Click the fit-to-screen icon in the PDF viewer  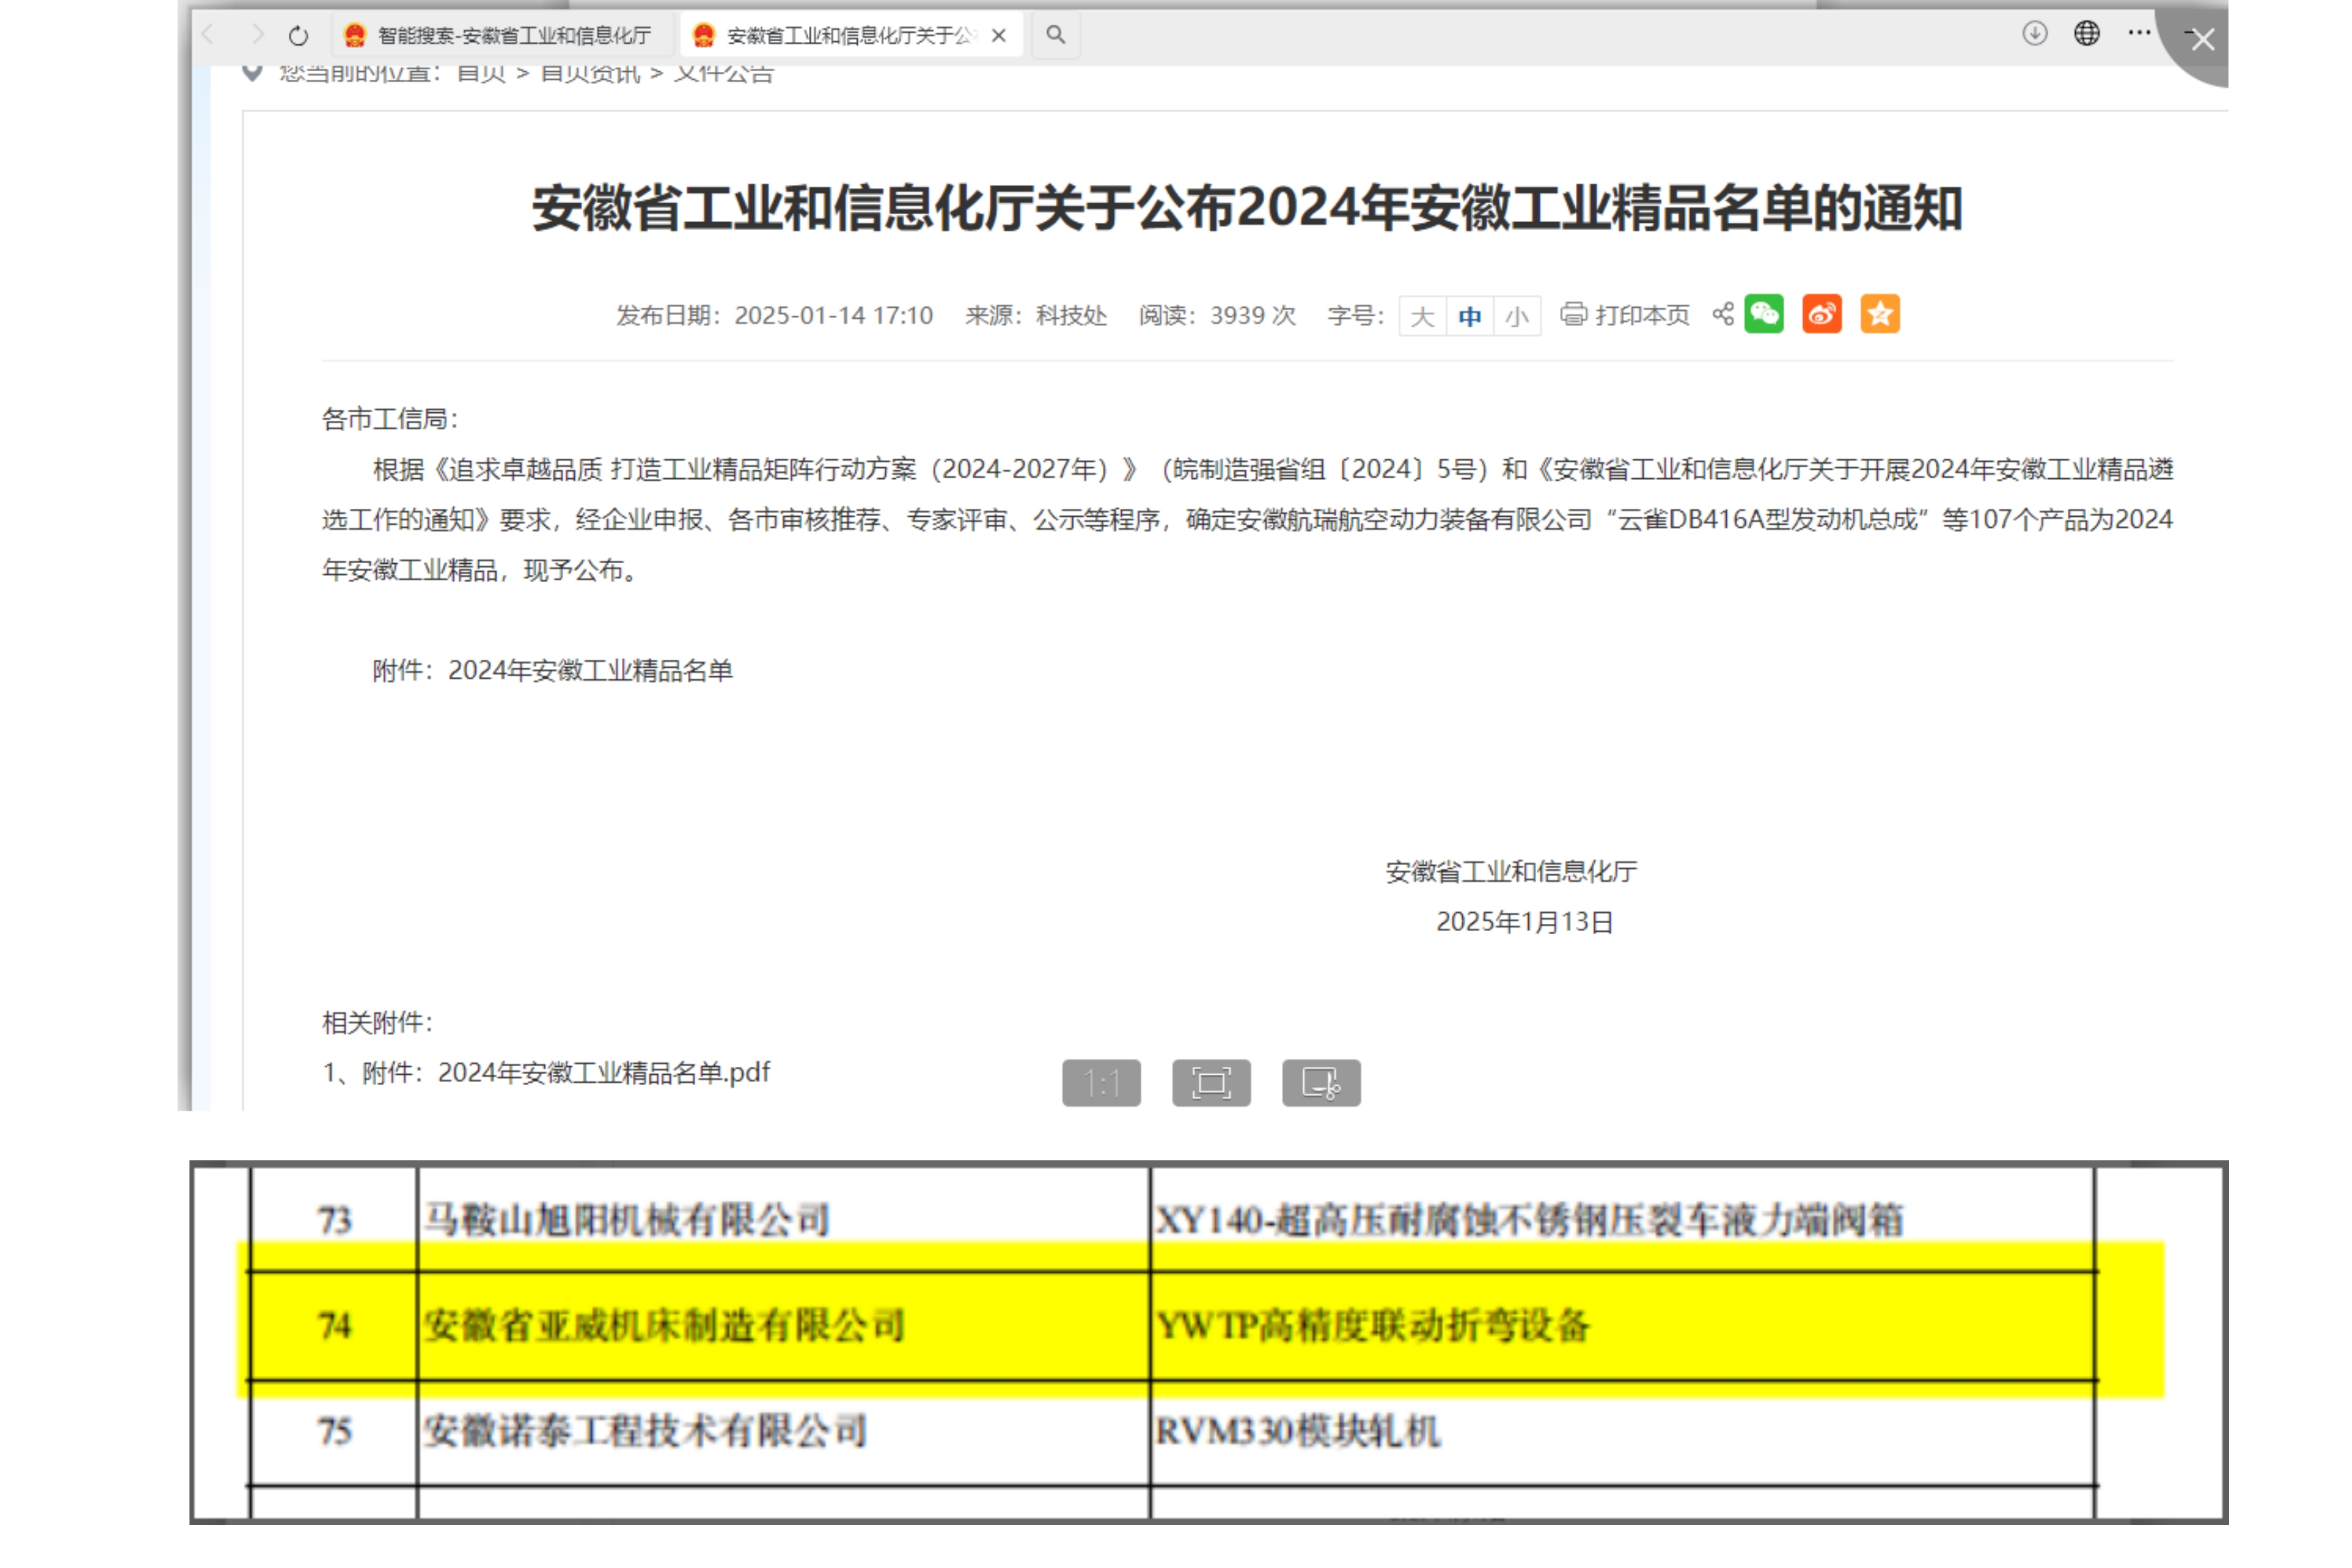(x=1211, y=1082)
